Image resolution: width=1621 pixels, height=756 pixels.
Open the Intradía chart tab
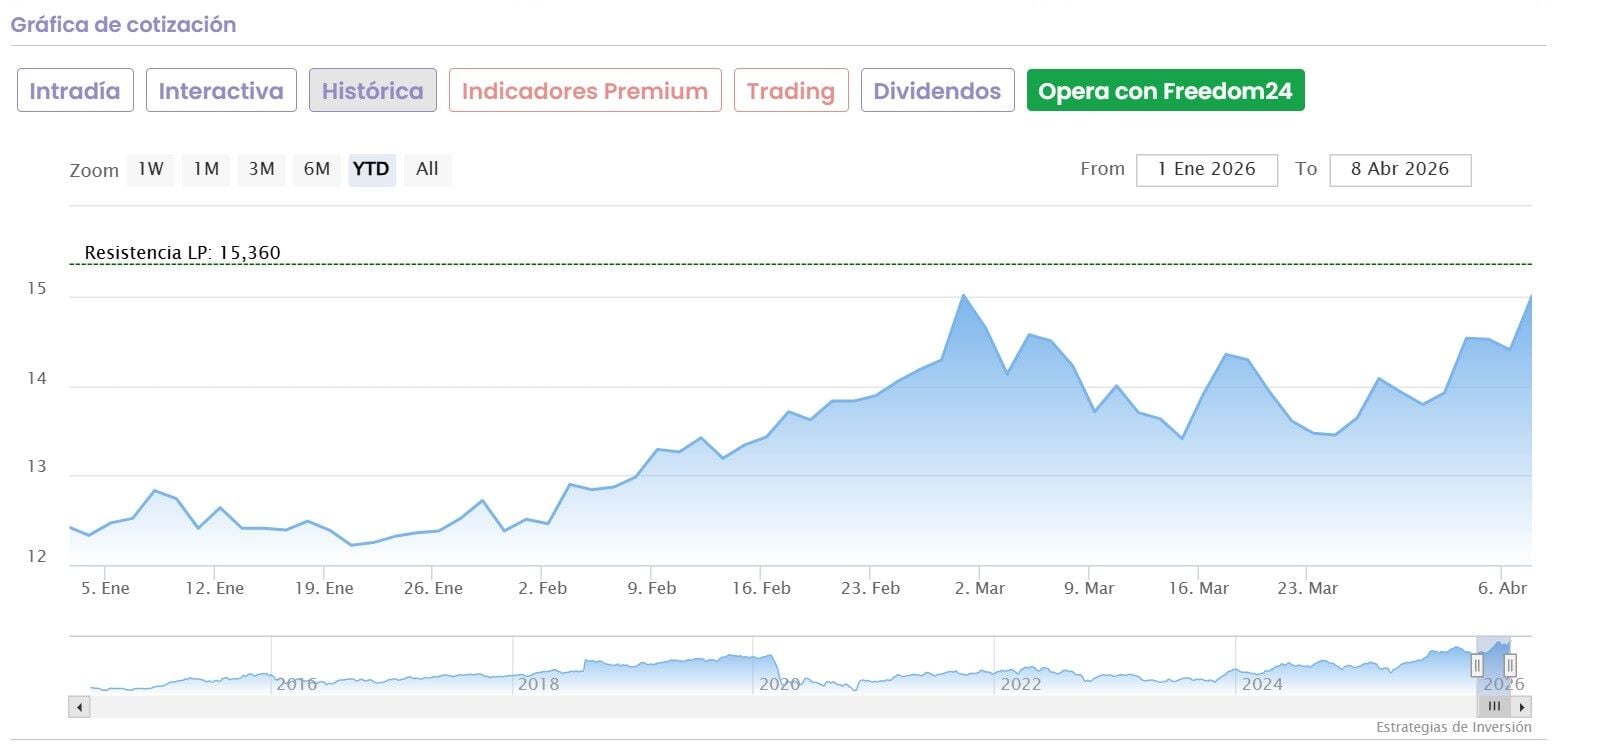tap(75, 91)
